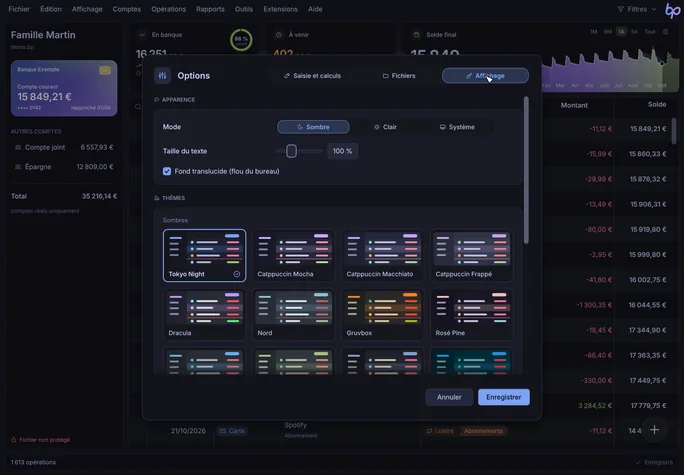Screen dimensions: 684x475
Task: Open the Fichier menu
Action: 19,9
